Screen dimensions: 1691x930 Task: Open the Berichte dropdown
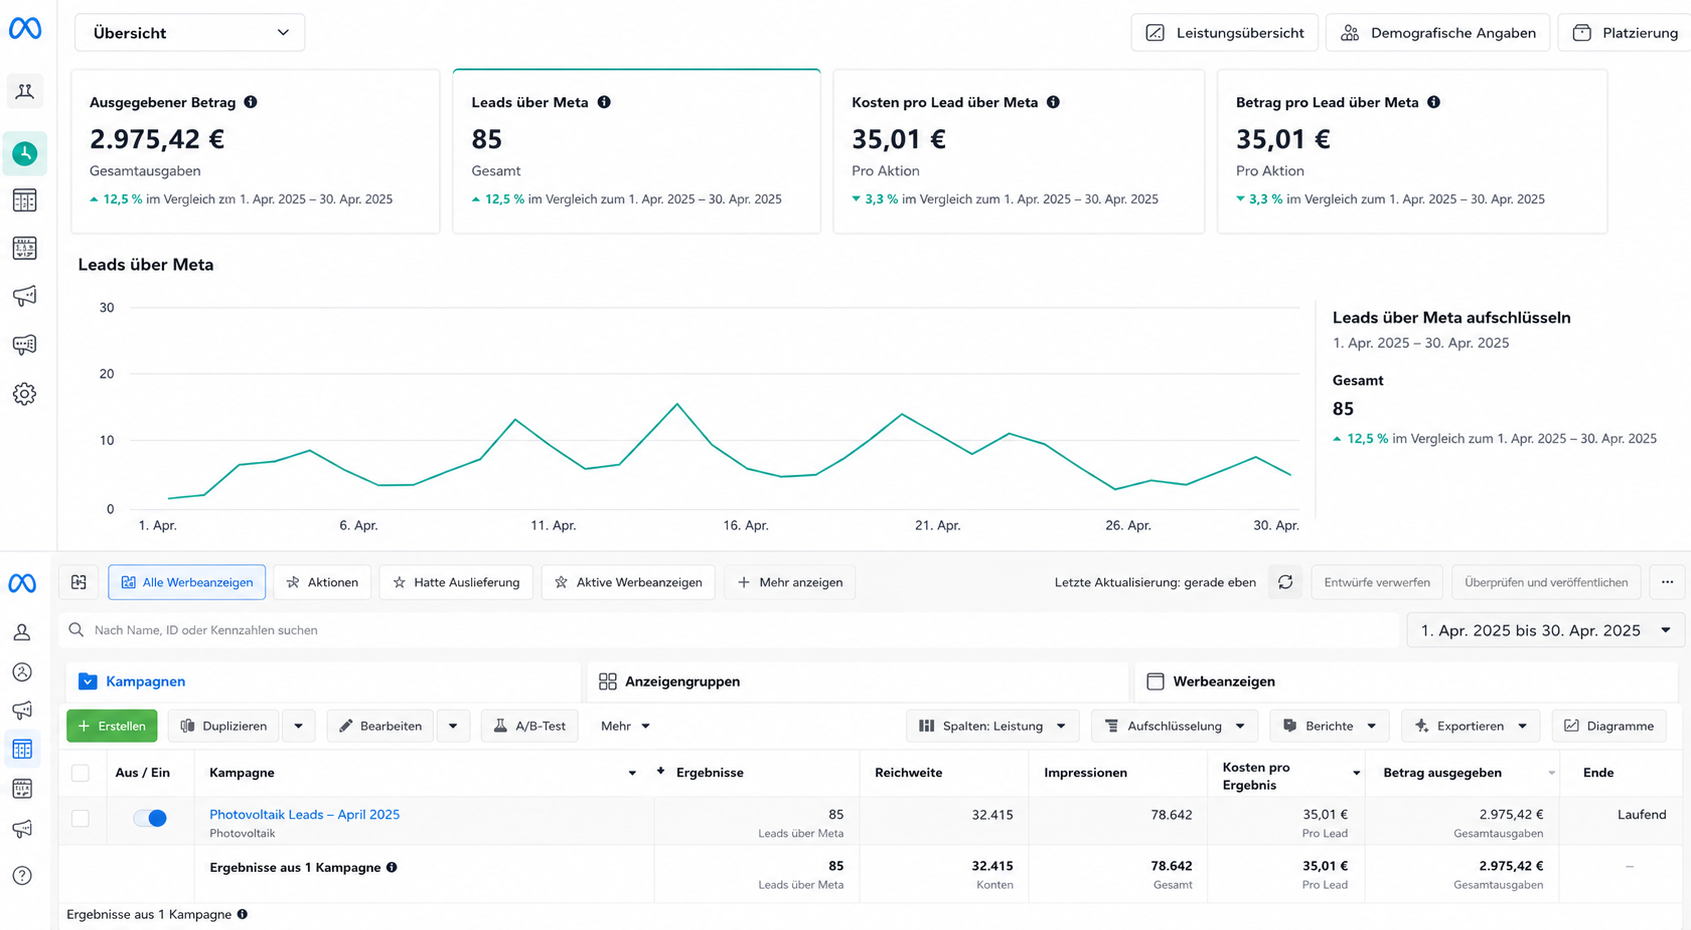tap(1330, 726)
